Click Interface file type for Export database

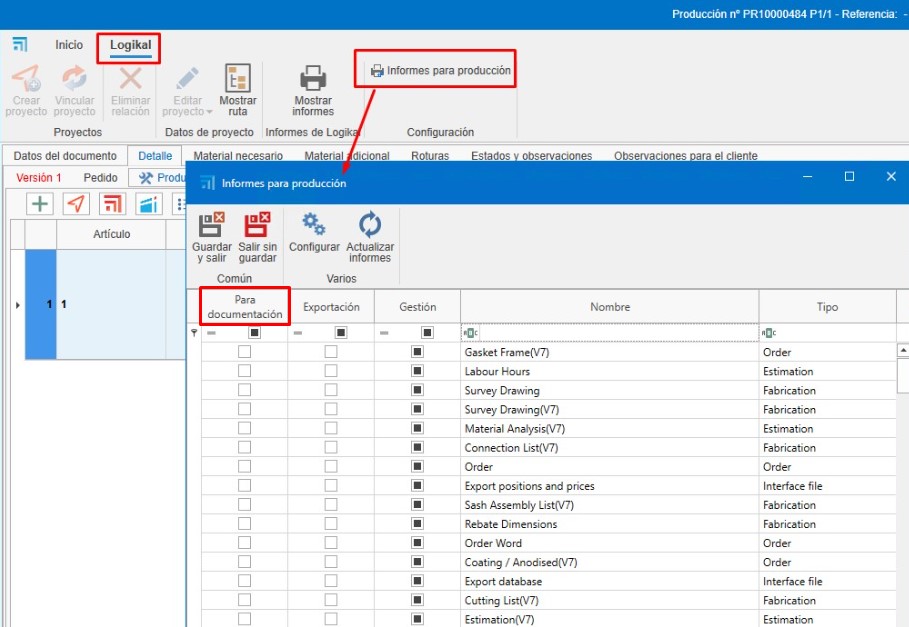[792, 581]
